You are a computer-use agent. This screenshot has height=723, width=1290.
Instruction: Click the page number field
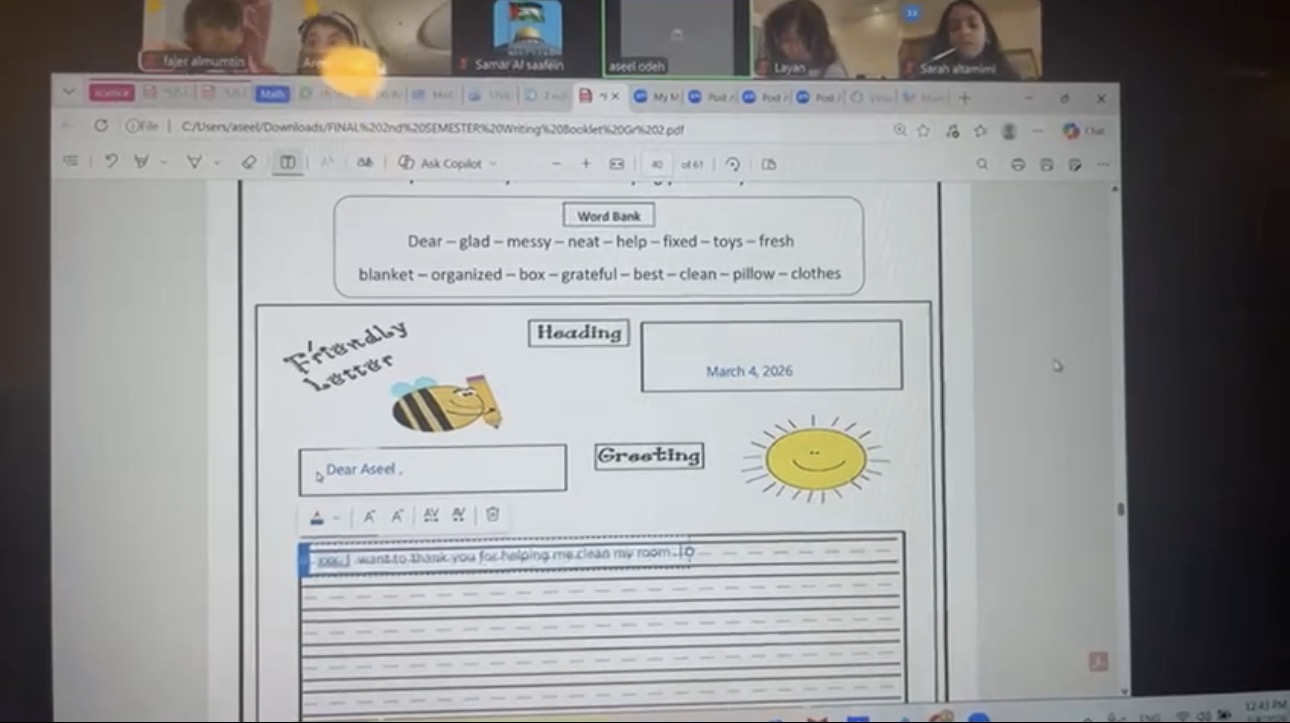tap(657, 164)
